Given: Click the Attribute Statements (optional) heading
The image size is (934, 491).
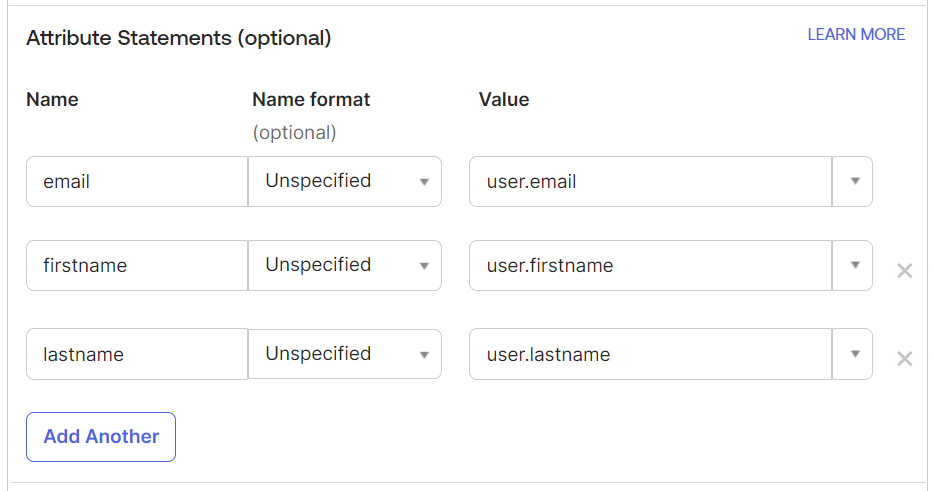Looking at the screenshot, I should (x=178, y=38).
